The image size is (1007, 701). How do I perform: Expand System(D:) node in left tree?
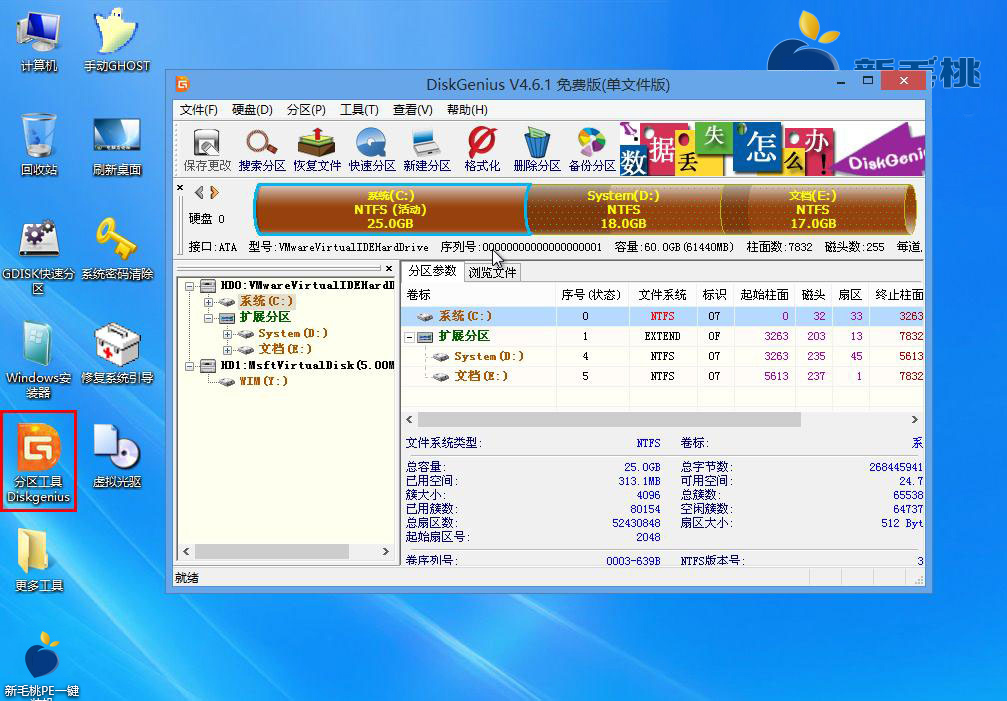pos(227,334)
